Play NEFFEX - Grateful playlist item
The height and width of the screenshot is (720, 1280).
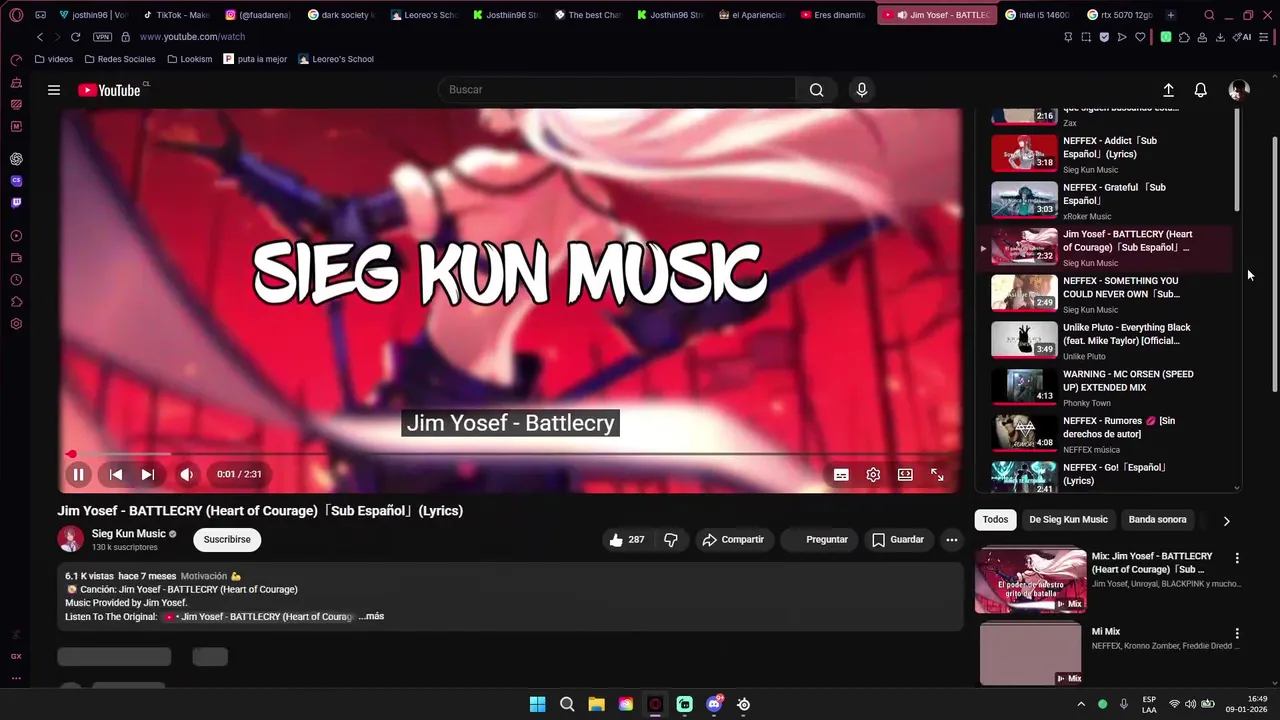point(1105,201)
